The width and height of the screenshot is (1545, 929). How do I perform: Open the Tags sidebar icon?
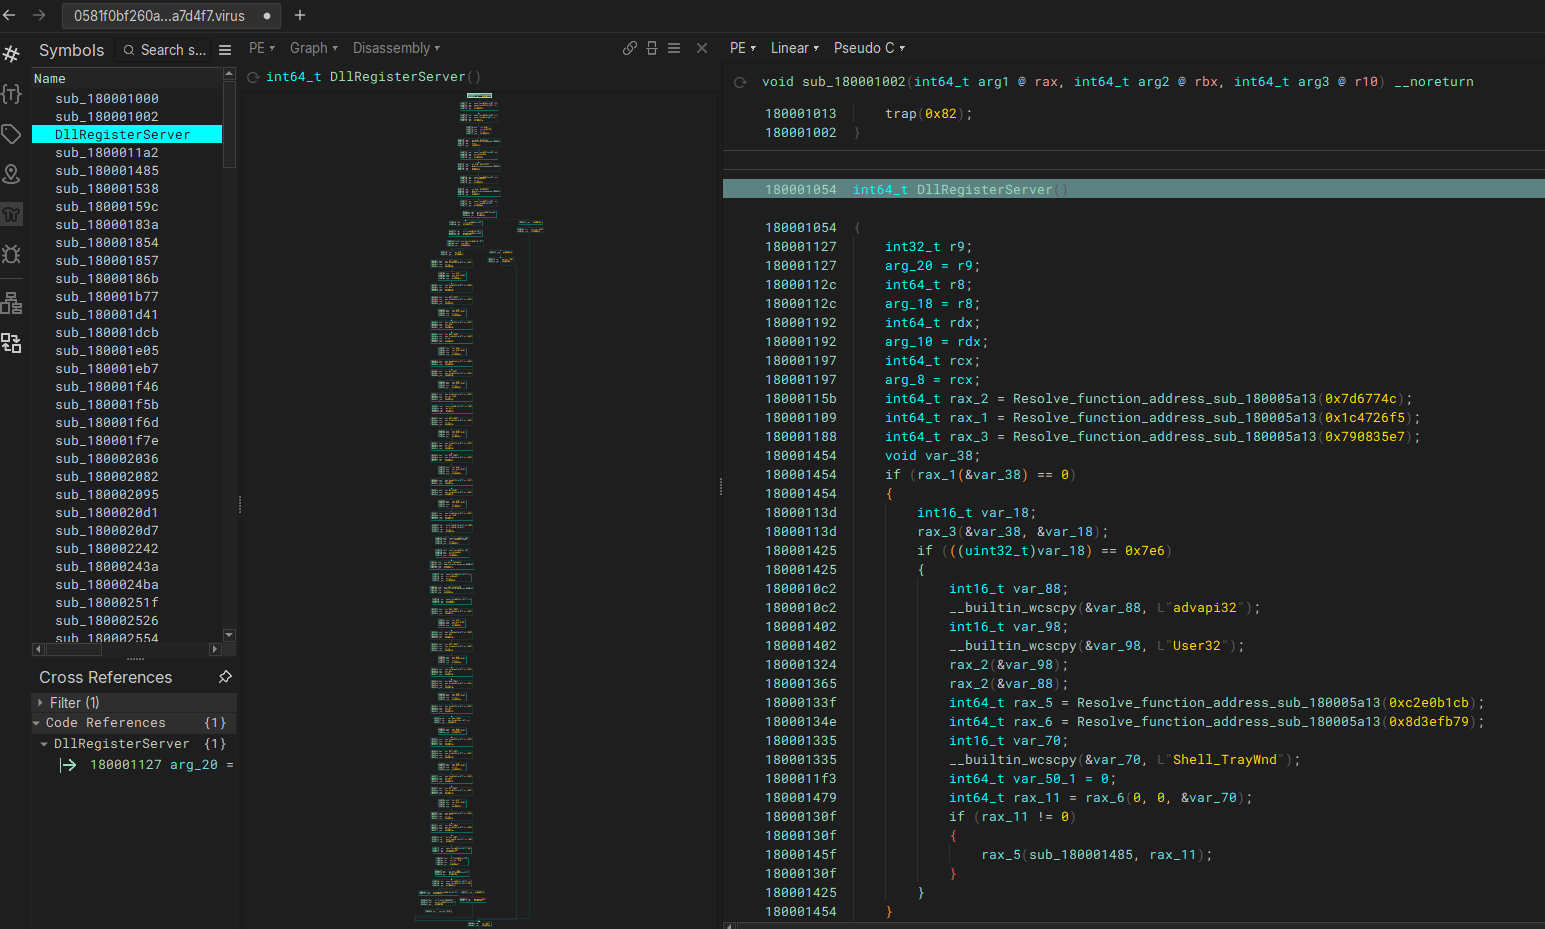(x=11, y=134)
